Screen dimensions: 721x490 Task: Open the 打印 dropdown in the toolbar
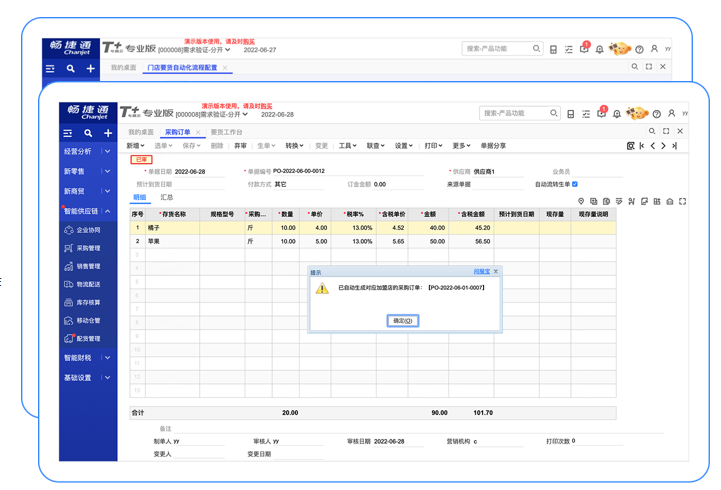[x=432, y=146]
